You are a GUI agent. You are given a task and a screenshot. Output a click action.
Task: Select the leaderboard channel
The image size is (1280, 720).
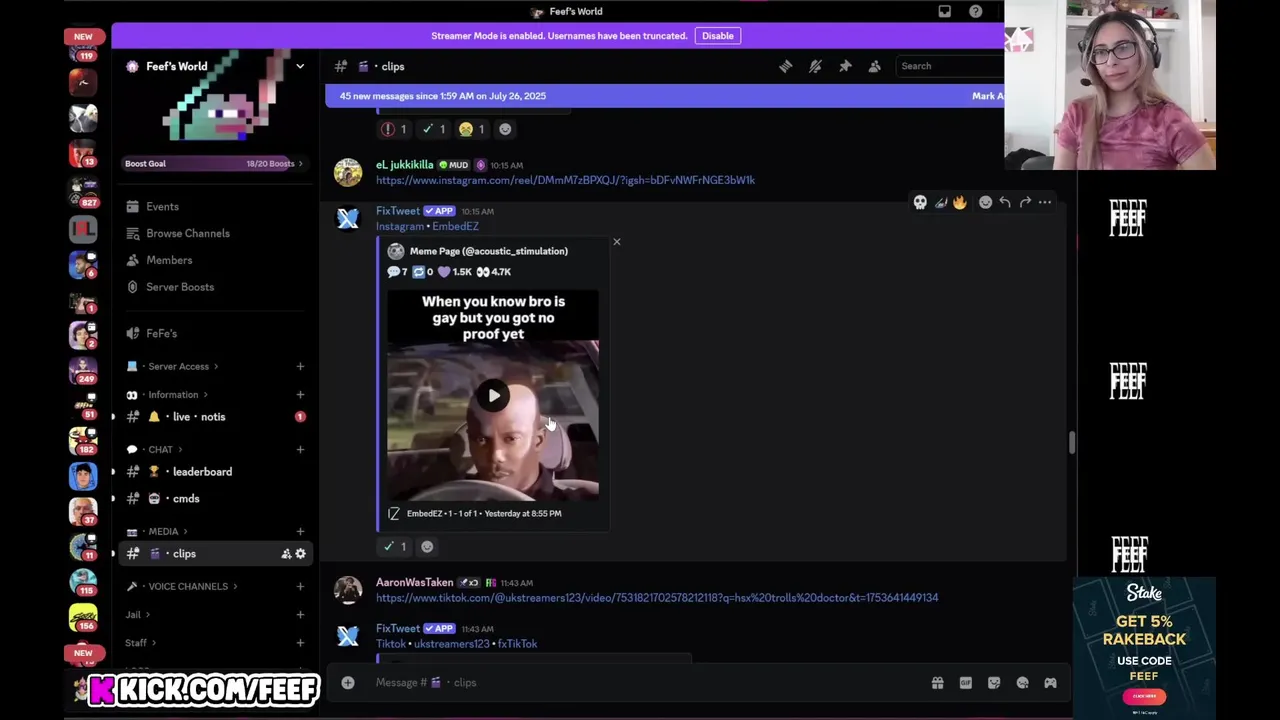tap(214, 472)
